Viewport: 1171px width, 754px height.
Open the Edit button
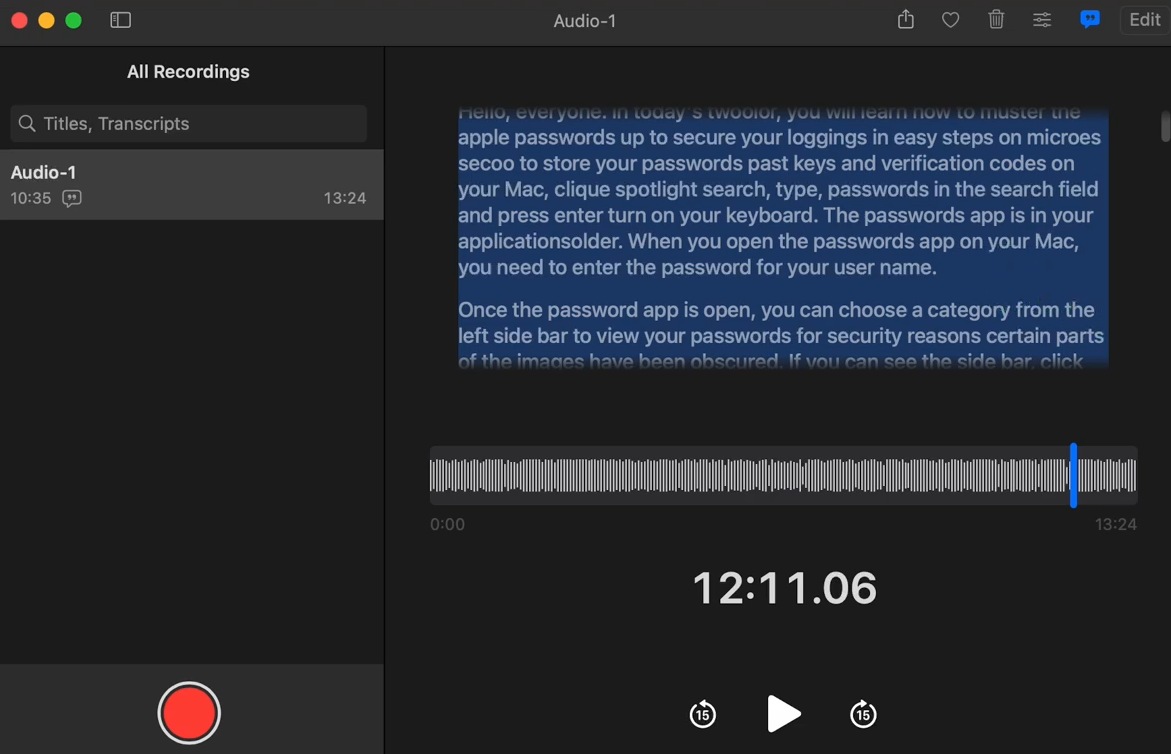[x=1144, y=20]
